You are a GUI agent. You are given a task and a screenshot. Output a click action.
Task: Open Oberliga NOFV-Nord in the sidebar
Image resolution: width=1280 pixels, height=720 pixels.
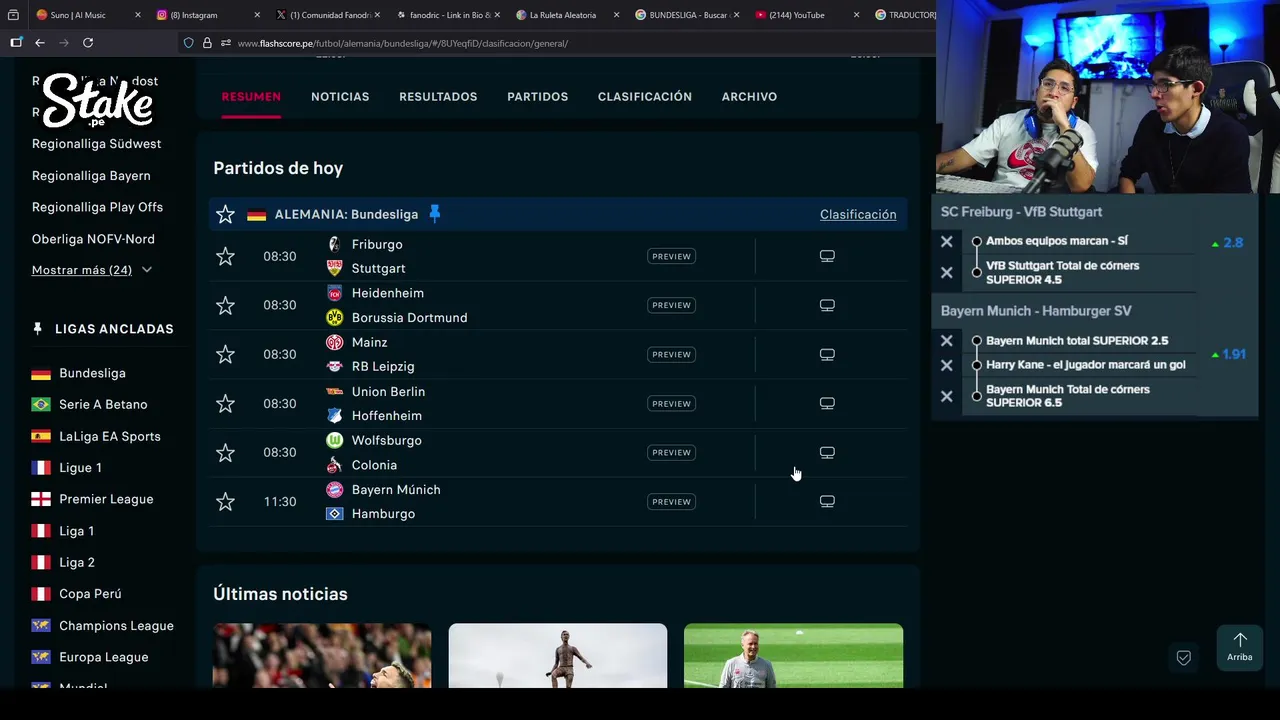coord(93,239)
